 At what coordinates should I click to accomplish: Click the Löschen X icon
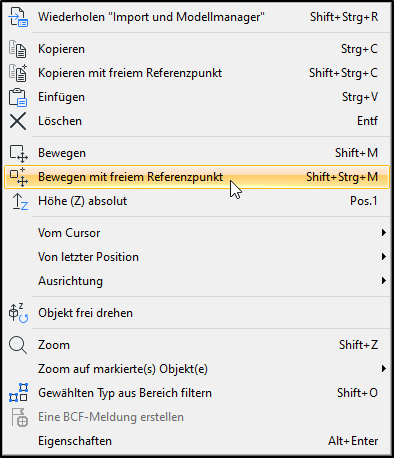18,121
